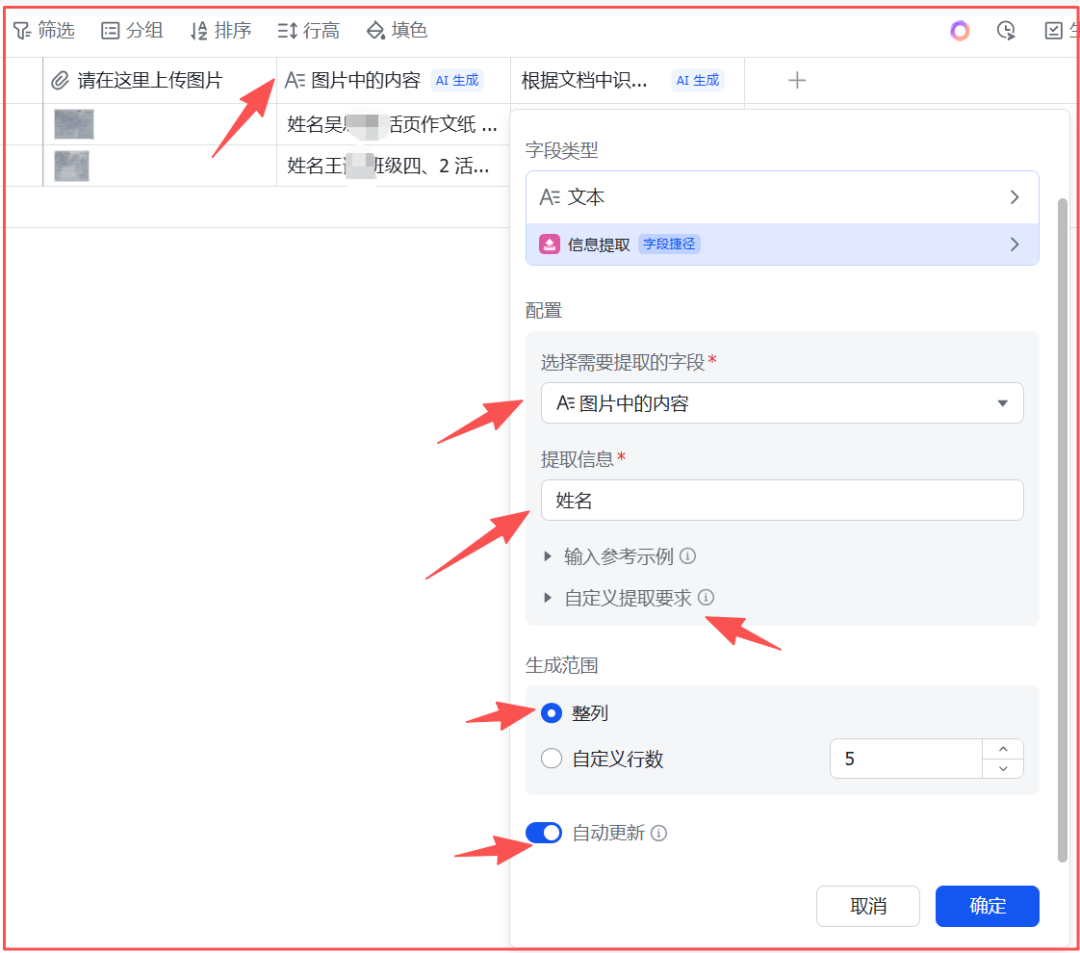Viewport: 1080px width, 953px height.
Task: Select the 整列 generation range option
Action: (551, 713)
